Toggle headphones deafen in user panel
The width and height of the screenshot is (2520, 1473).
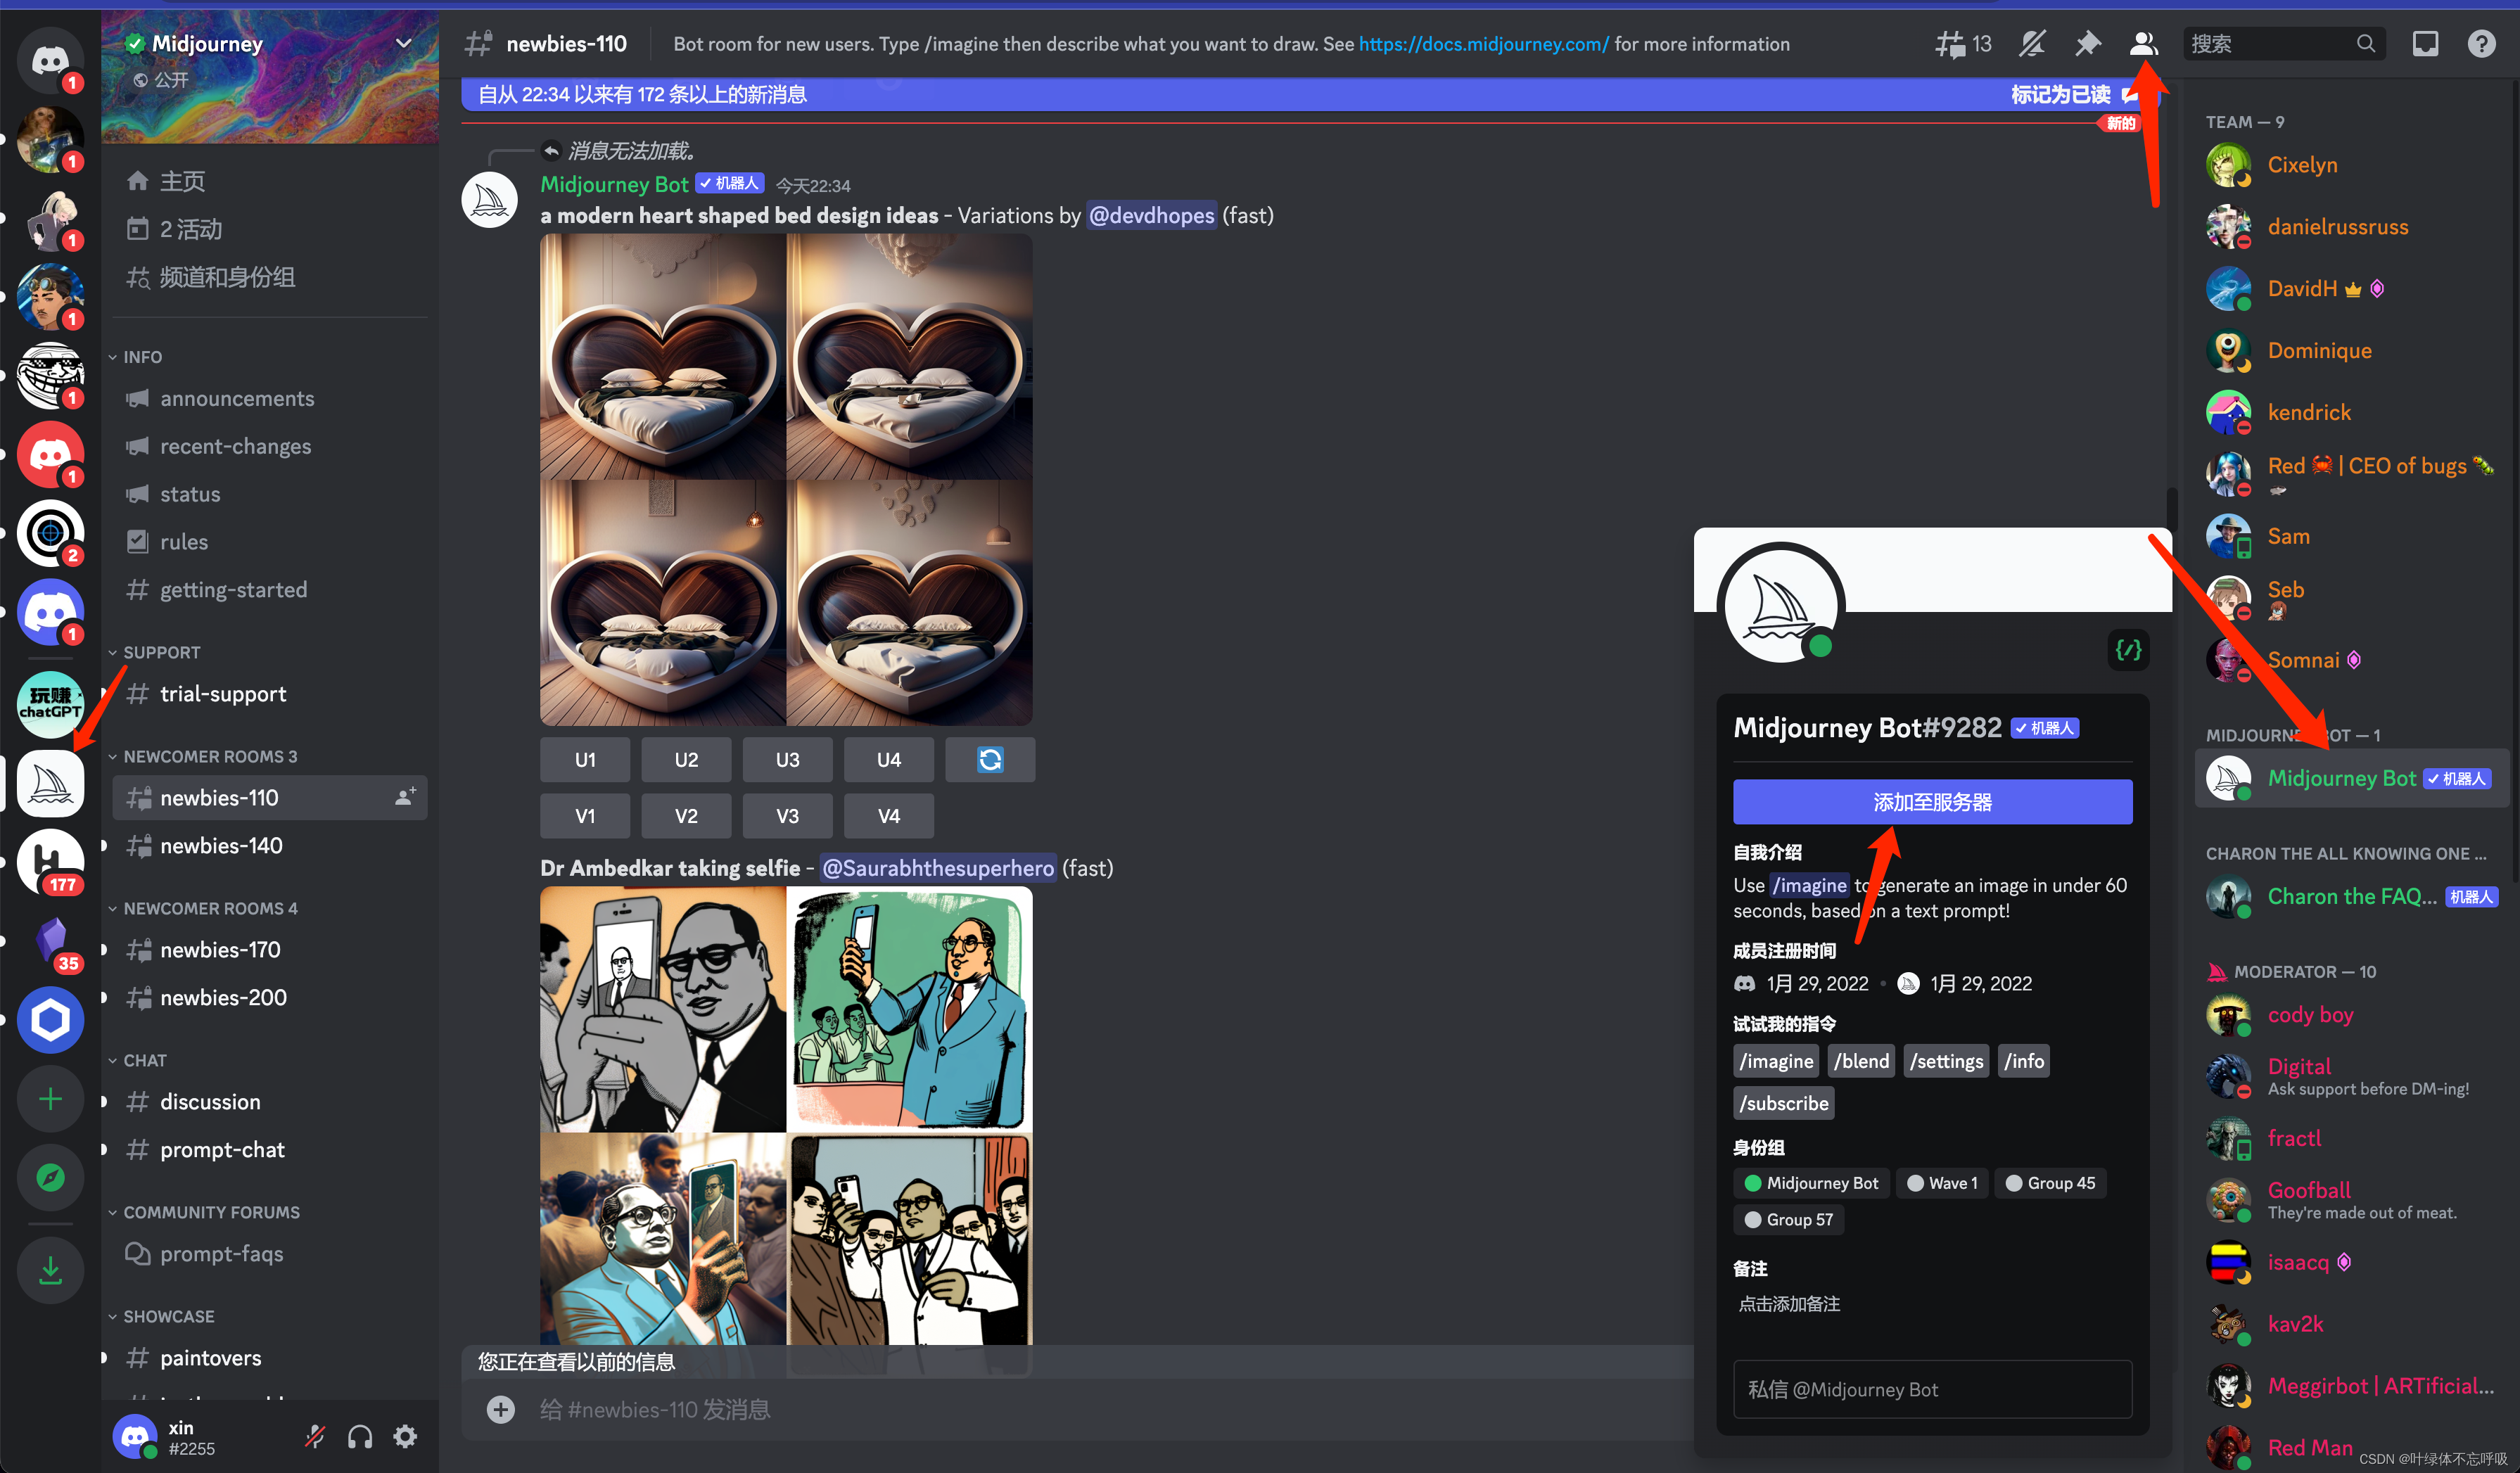click(360, 1437)
